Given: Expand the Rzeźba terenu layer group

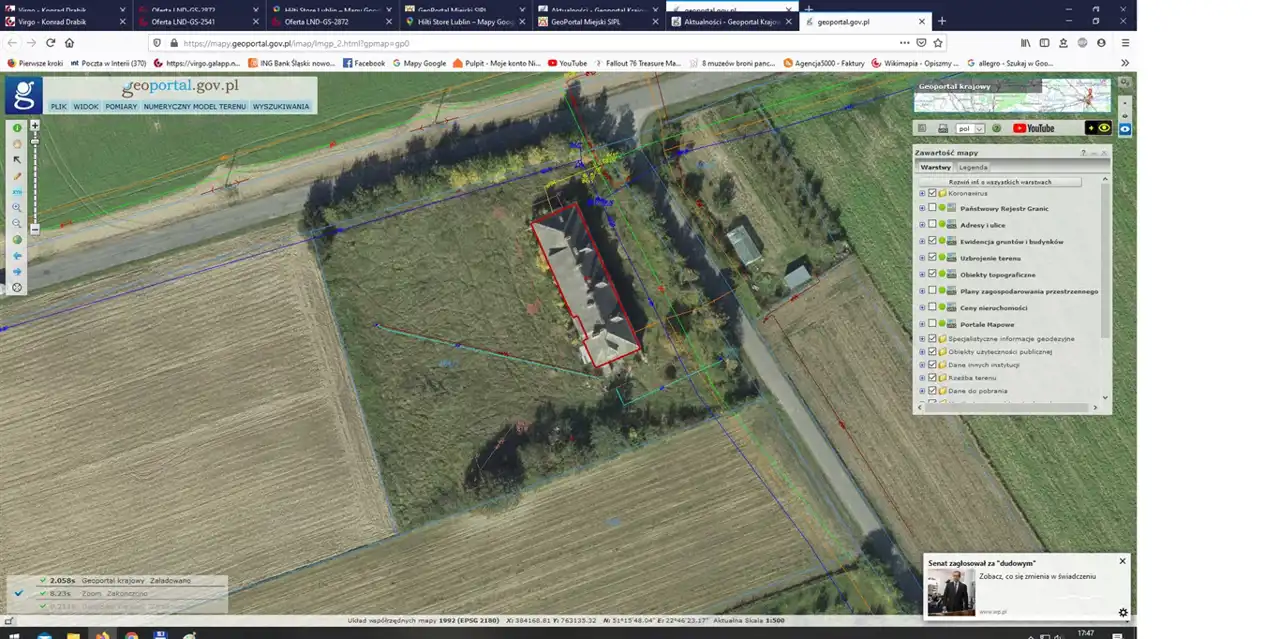Looking at the screenshot, I should pos(922,378).
